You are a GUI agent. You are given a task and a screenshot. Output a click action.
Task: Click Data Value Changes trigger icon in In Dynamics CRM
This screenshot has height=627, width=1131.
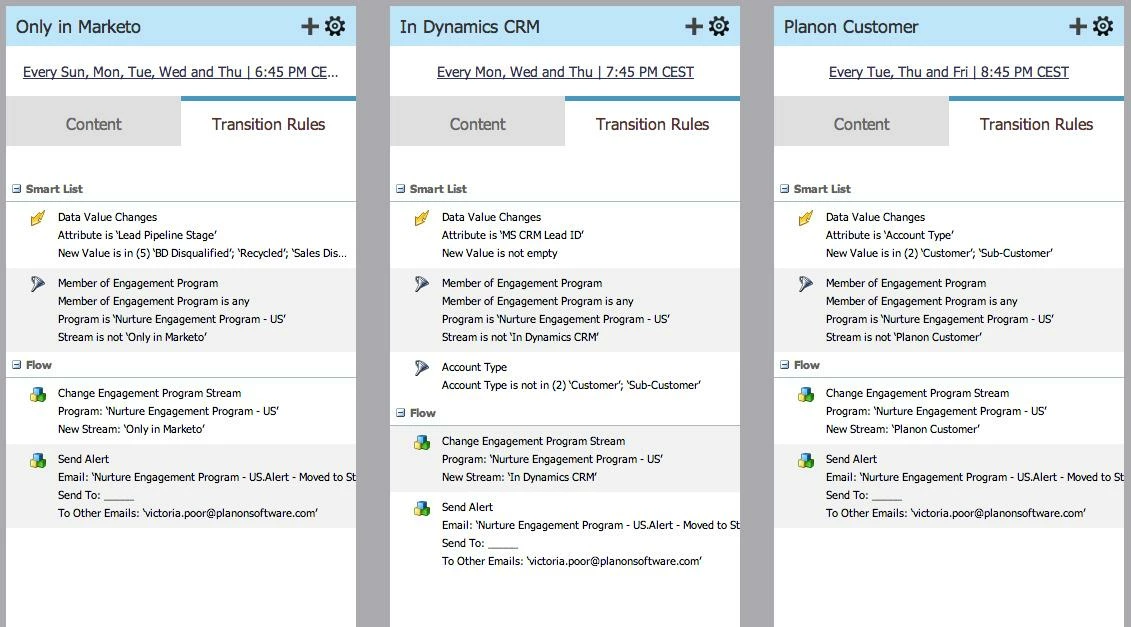pyautogui.click(x=422, y=218)
